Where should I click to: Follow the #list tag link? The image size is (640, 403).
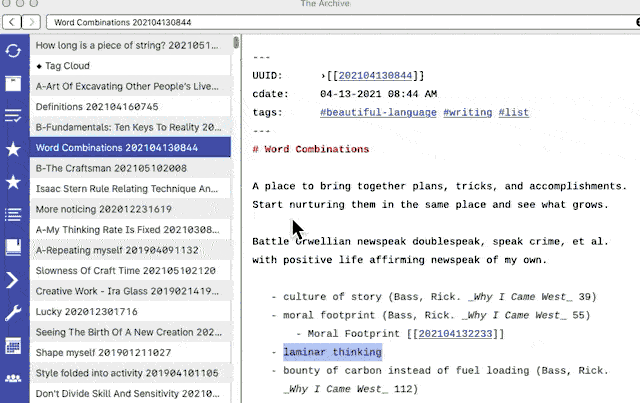513,112
